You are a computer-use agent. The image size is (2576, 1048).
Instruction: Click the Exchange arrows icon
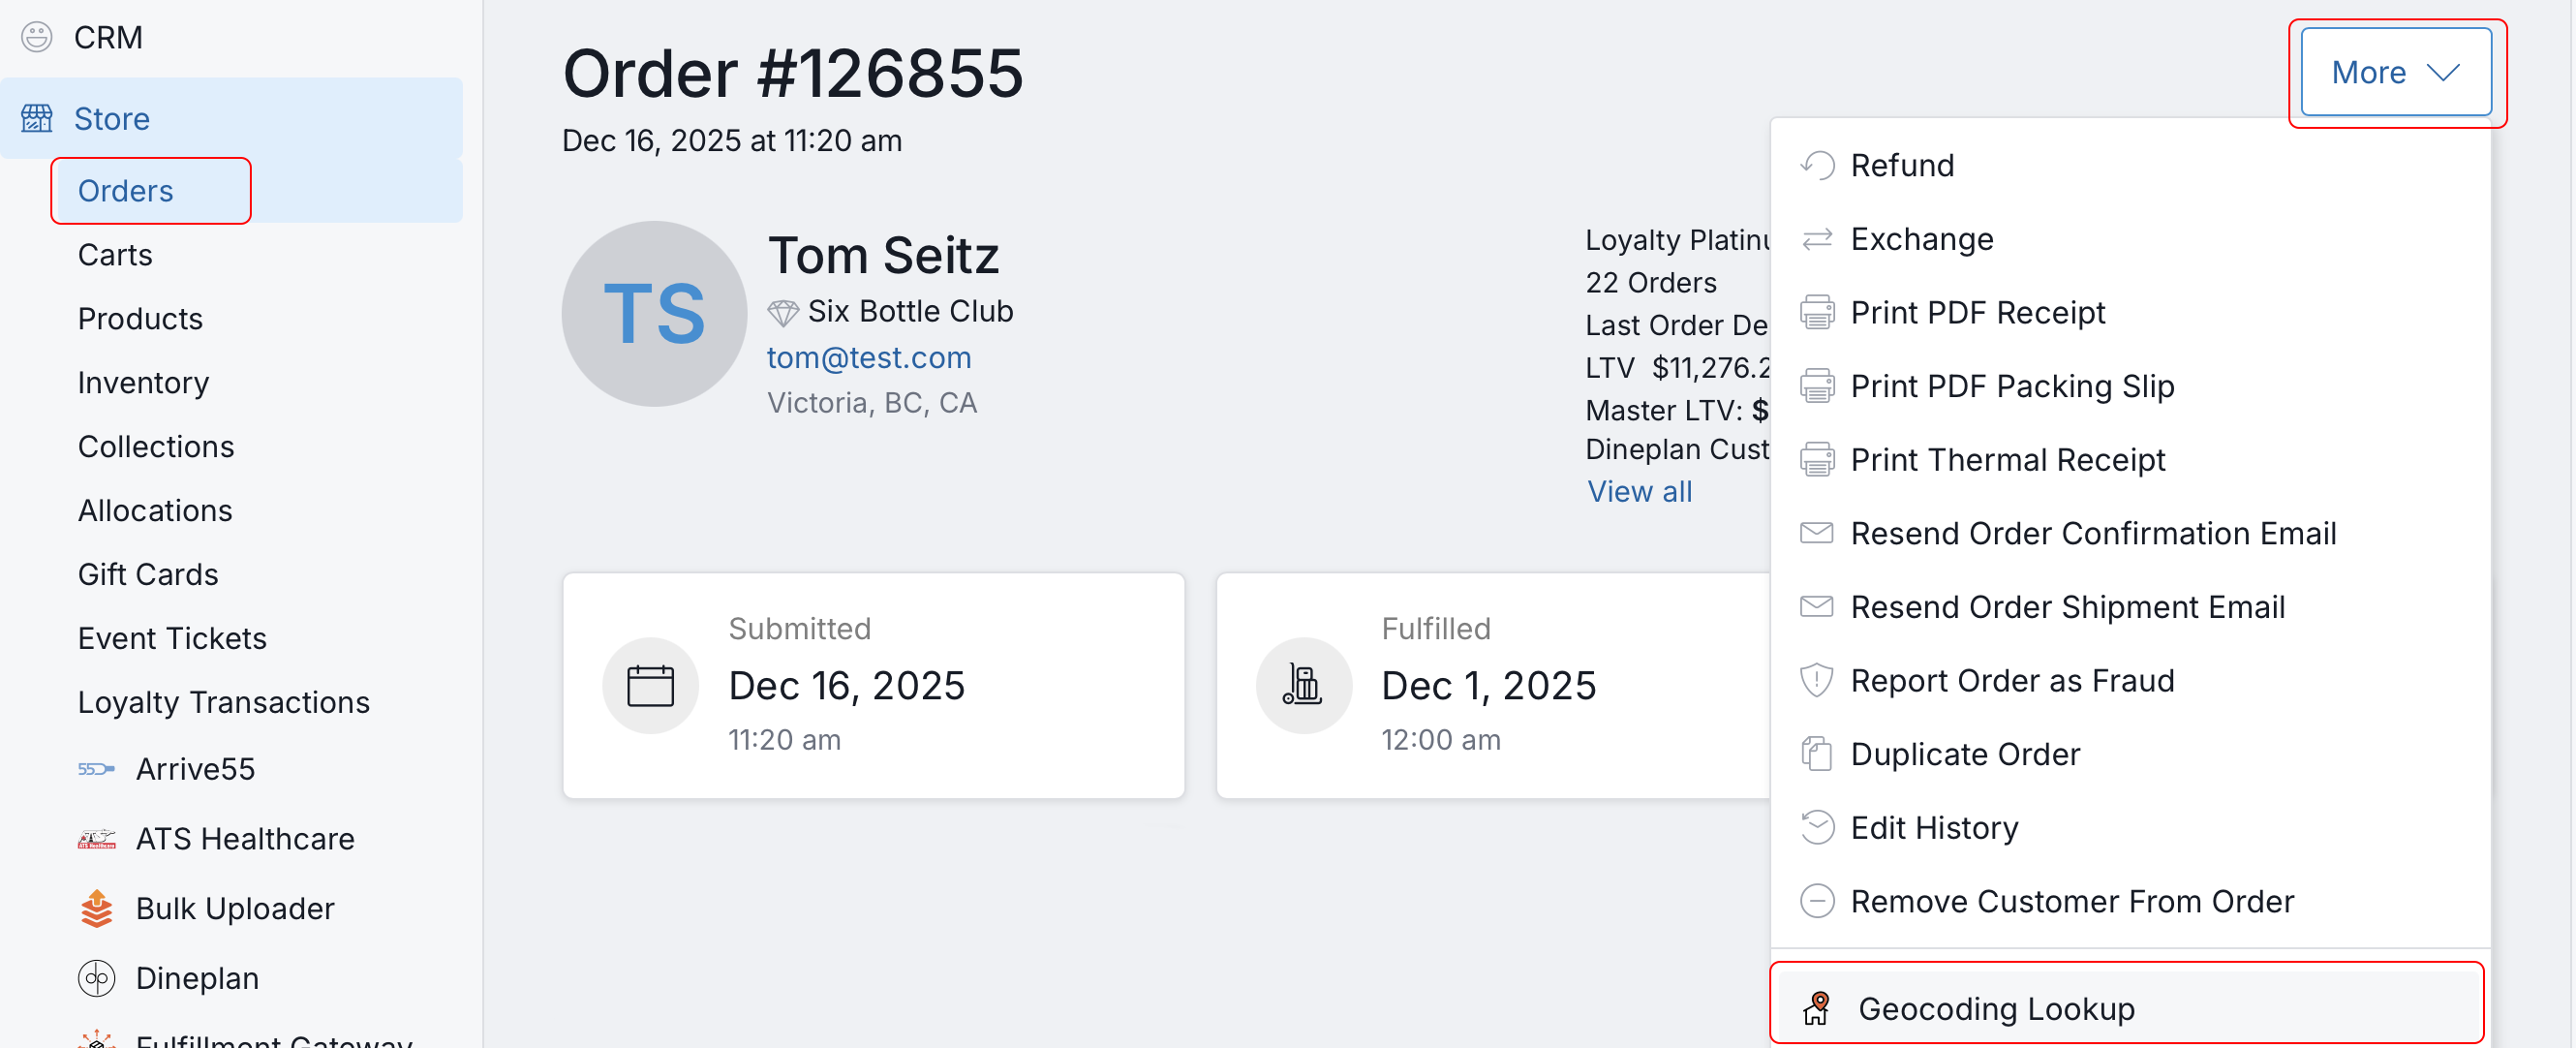coord(1816,239)
